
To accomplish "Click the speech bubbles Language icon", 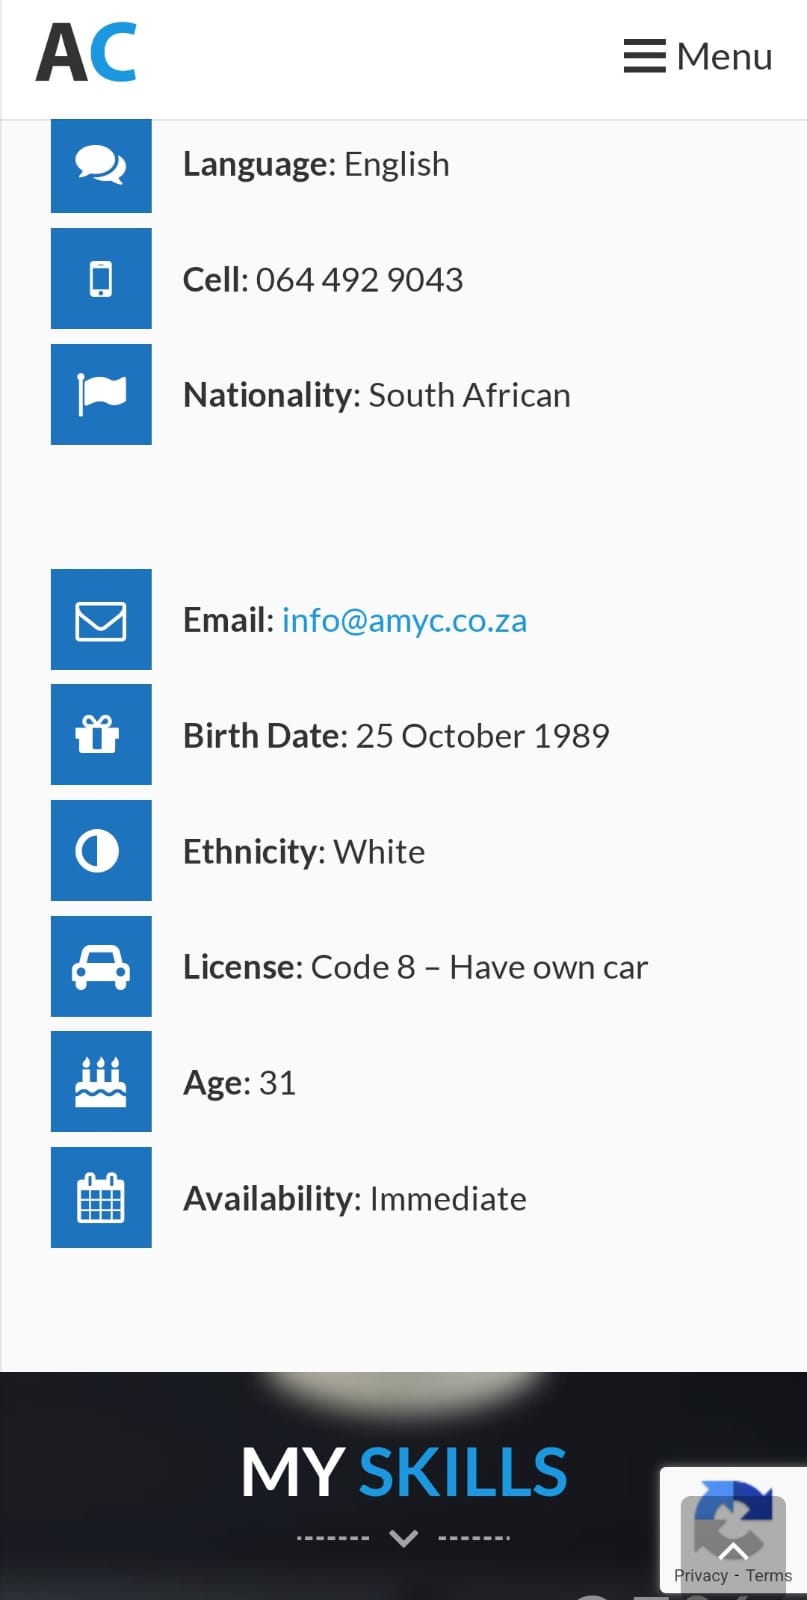I will [x=101, y=164].
